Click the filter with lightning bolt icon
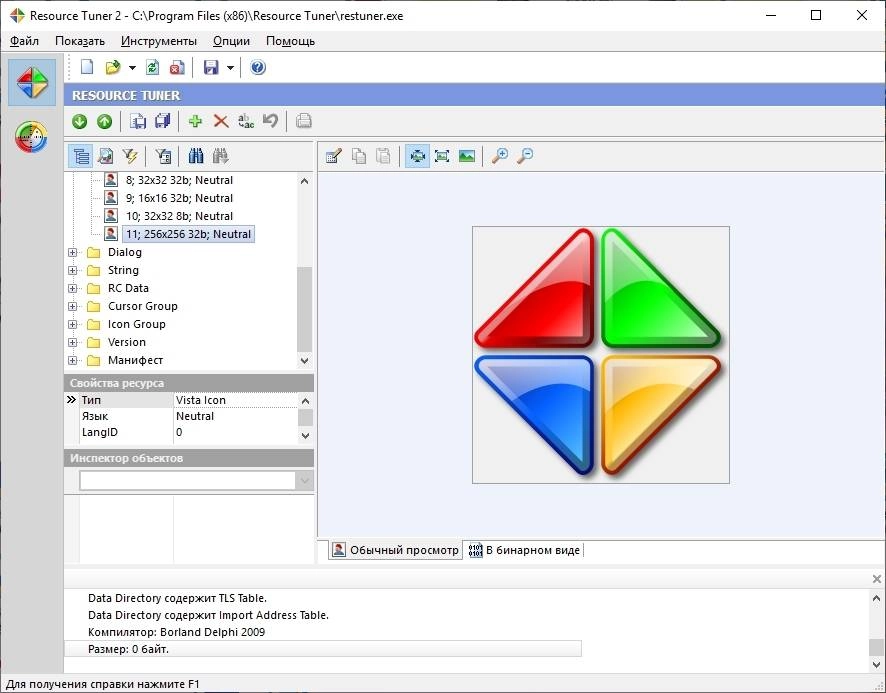 131,156
